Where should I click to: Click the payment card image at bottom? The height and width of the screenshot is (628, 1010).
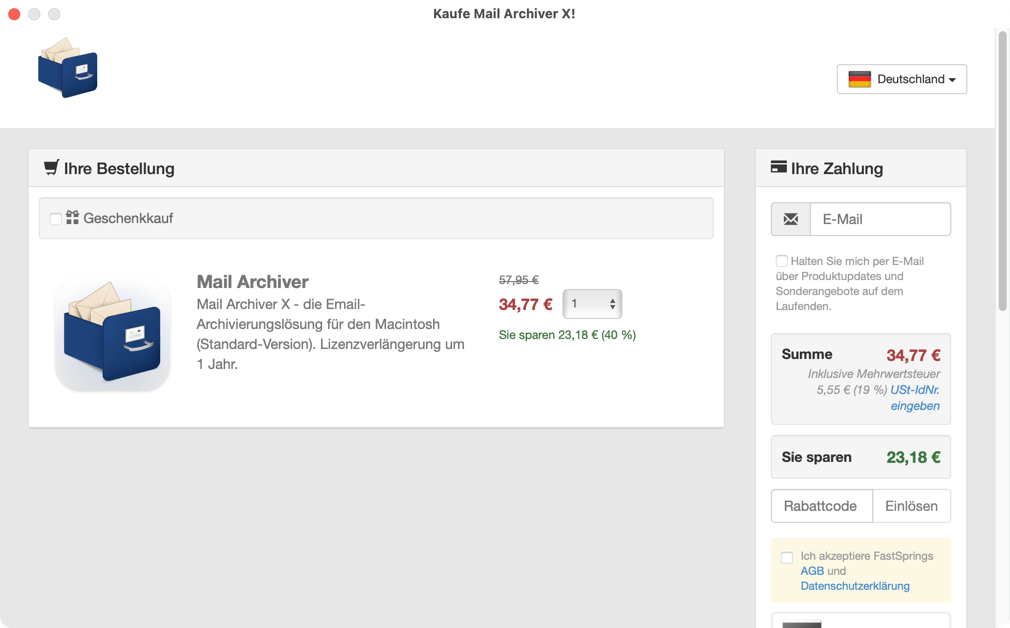click(801, 624)
